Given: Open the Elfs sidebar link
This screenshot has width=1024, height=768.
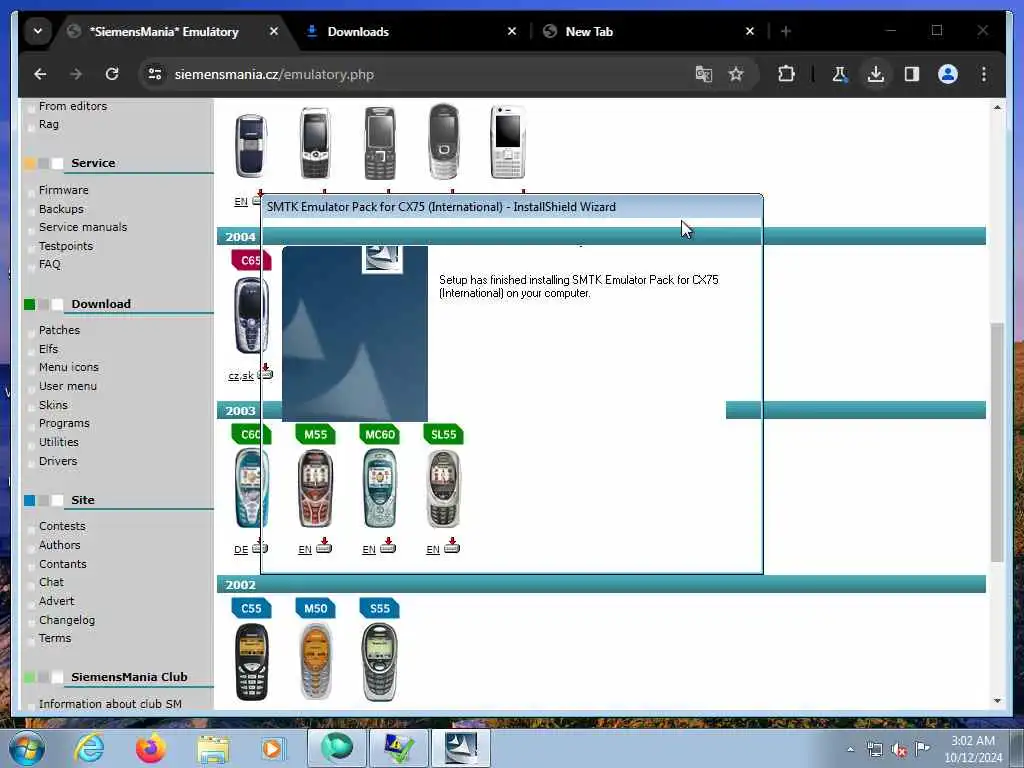Looking at the screenshot, I should pyautogui.click(x=48, y=349).
